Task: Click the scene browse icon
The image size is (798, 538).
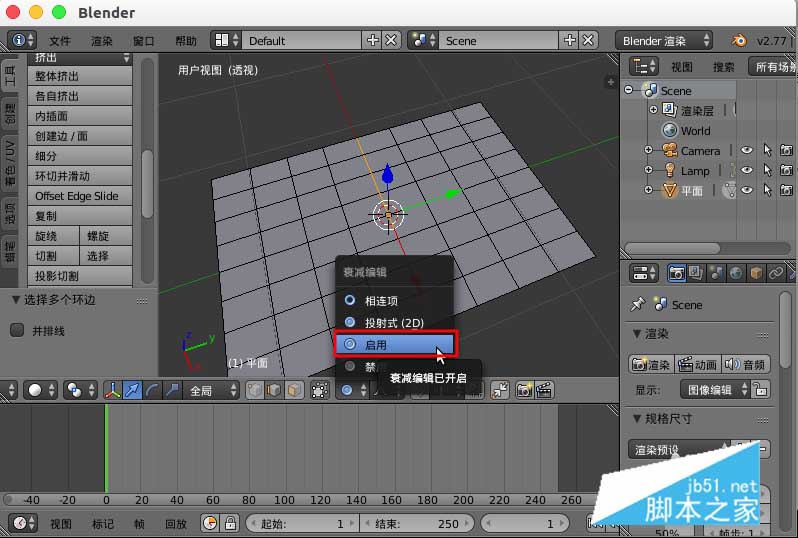Action: (423, 40)
